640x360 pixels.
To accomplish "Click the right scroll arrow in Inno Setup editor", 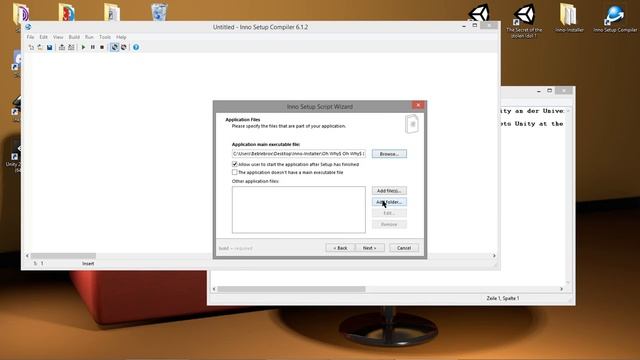I will (x=494, y=256).
